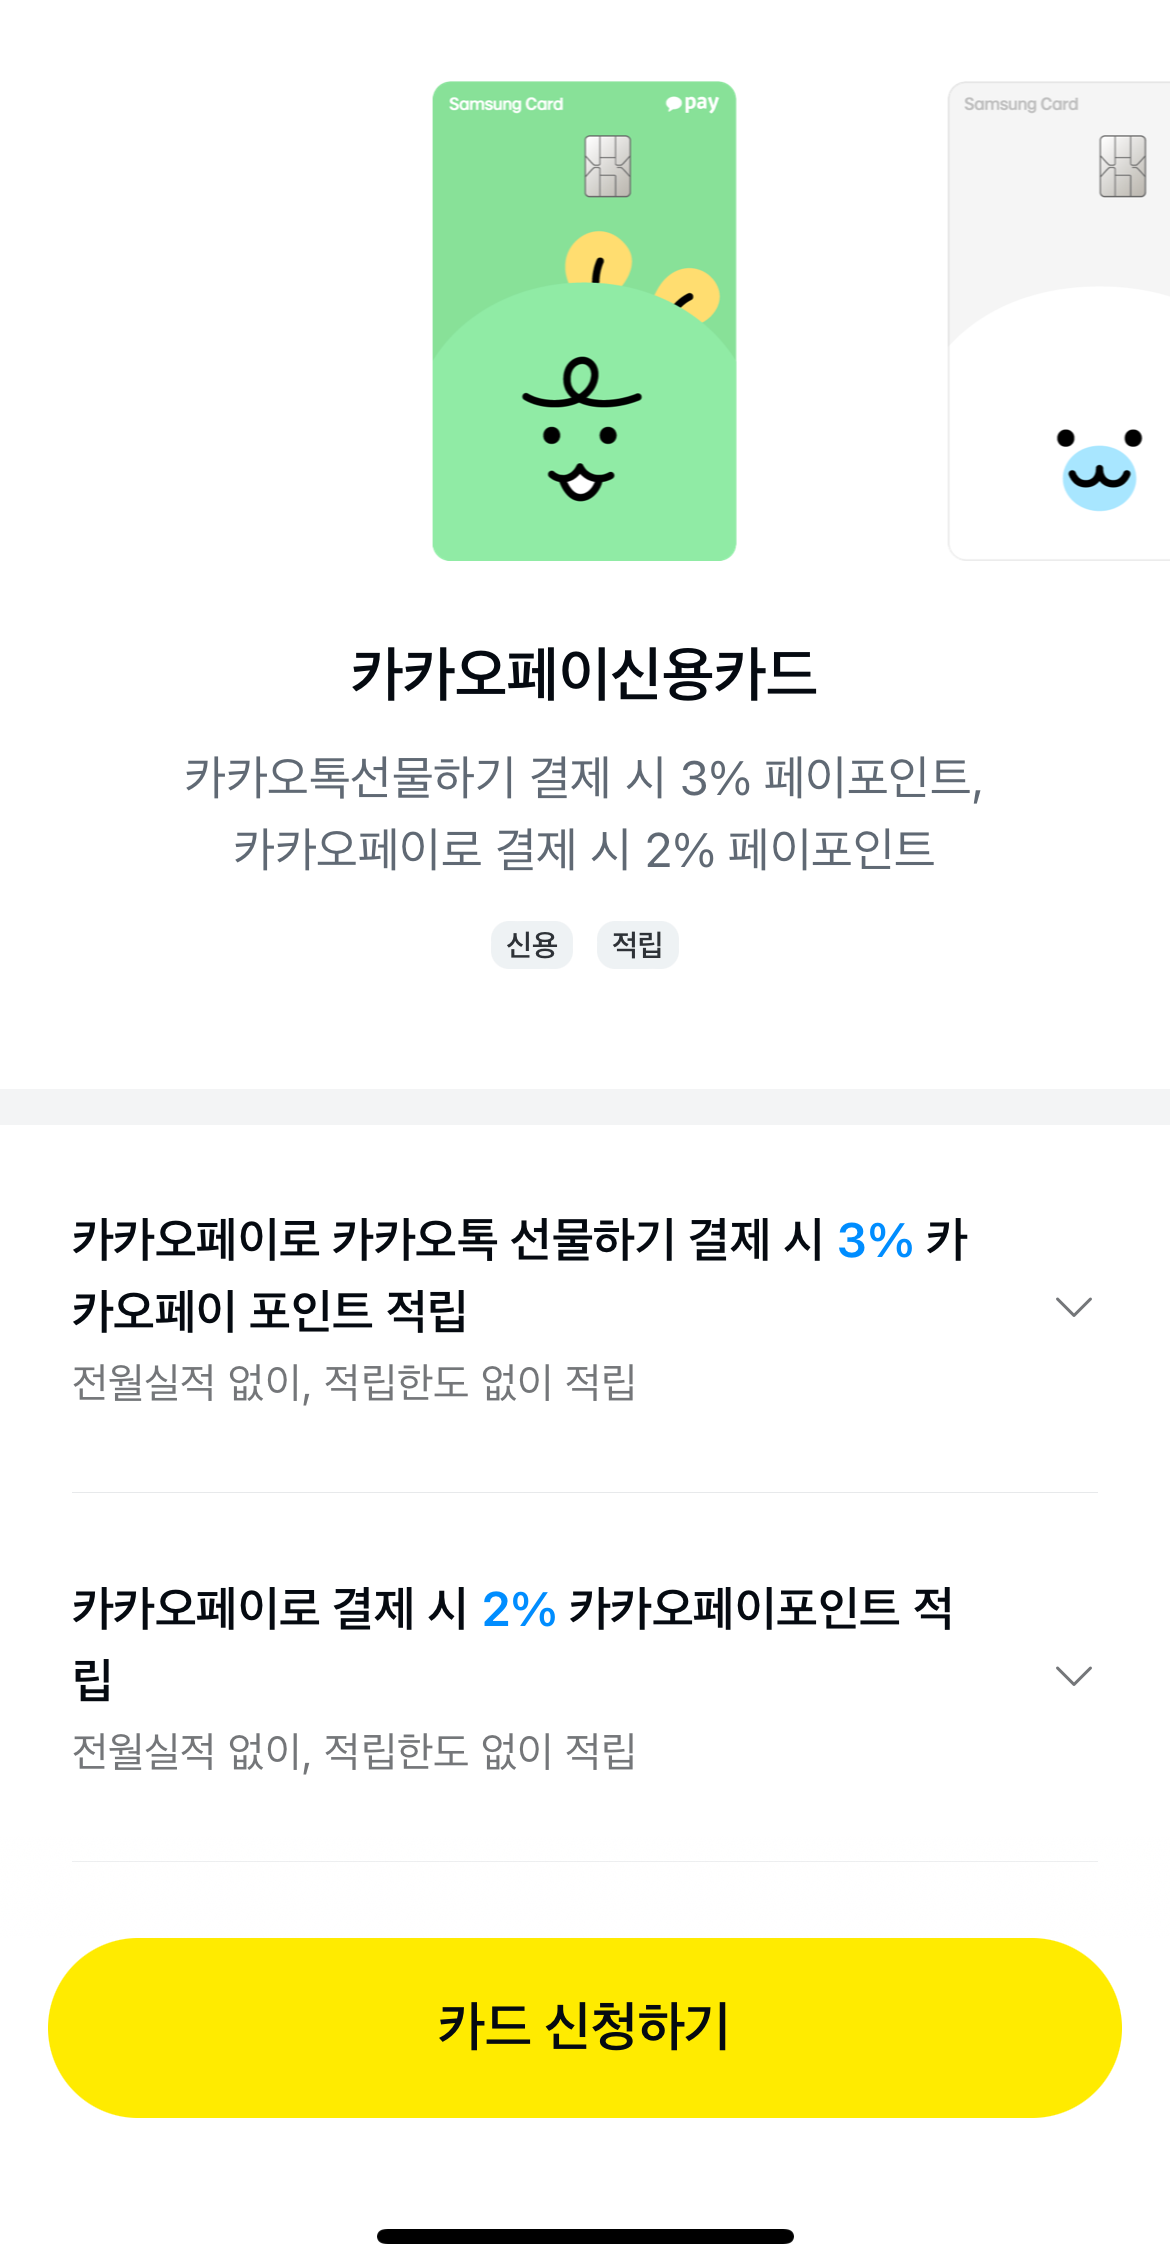The image size is (1170, 2268).
Task: Toggle the 3% benefit detail section open
Action: (1074, 1305)
